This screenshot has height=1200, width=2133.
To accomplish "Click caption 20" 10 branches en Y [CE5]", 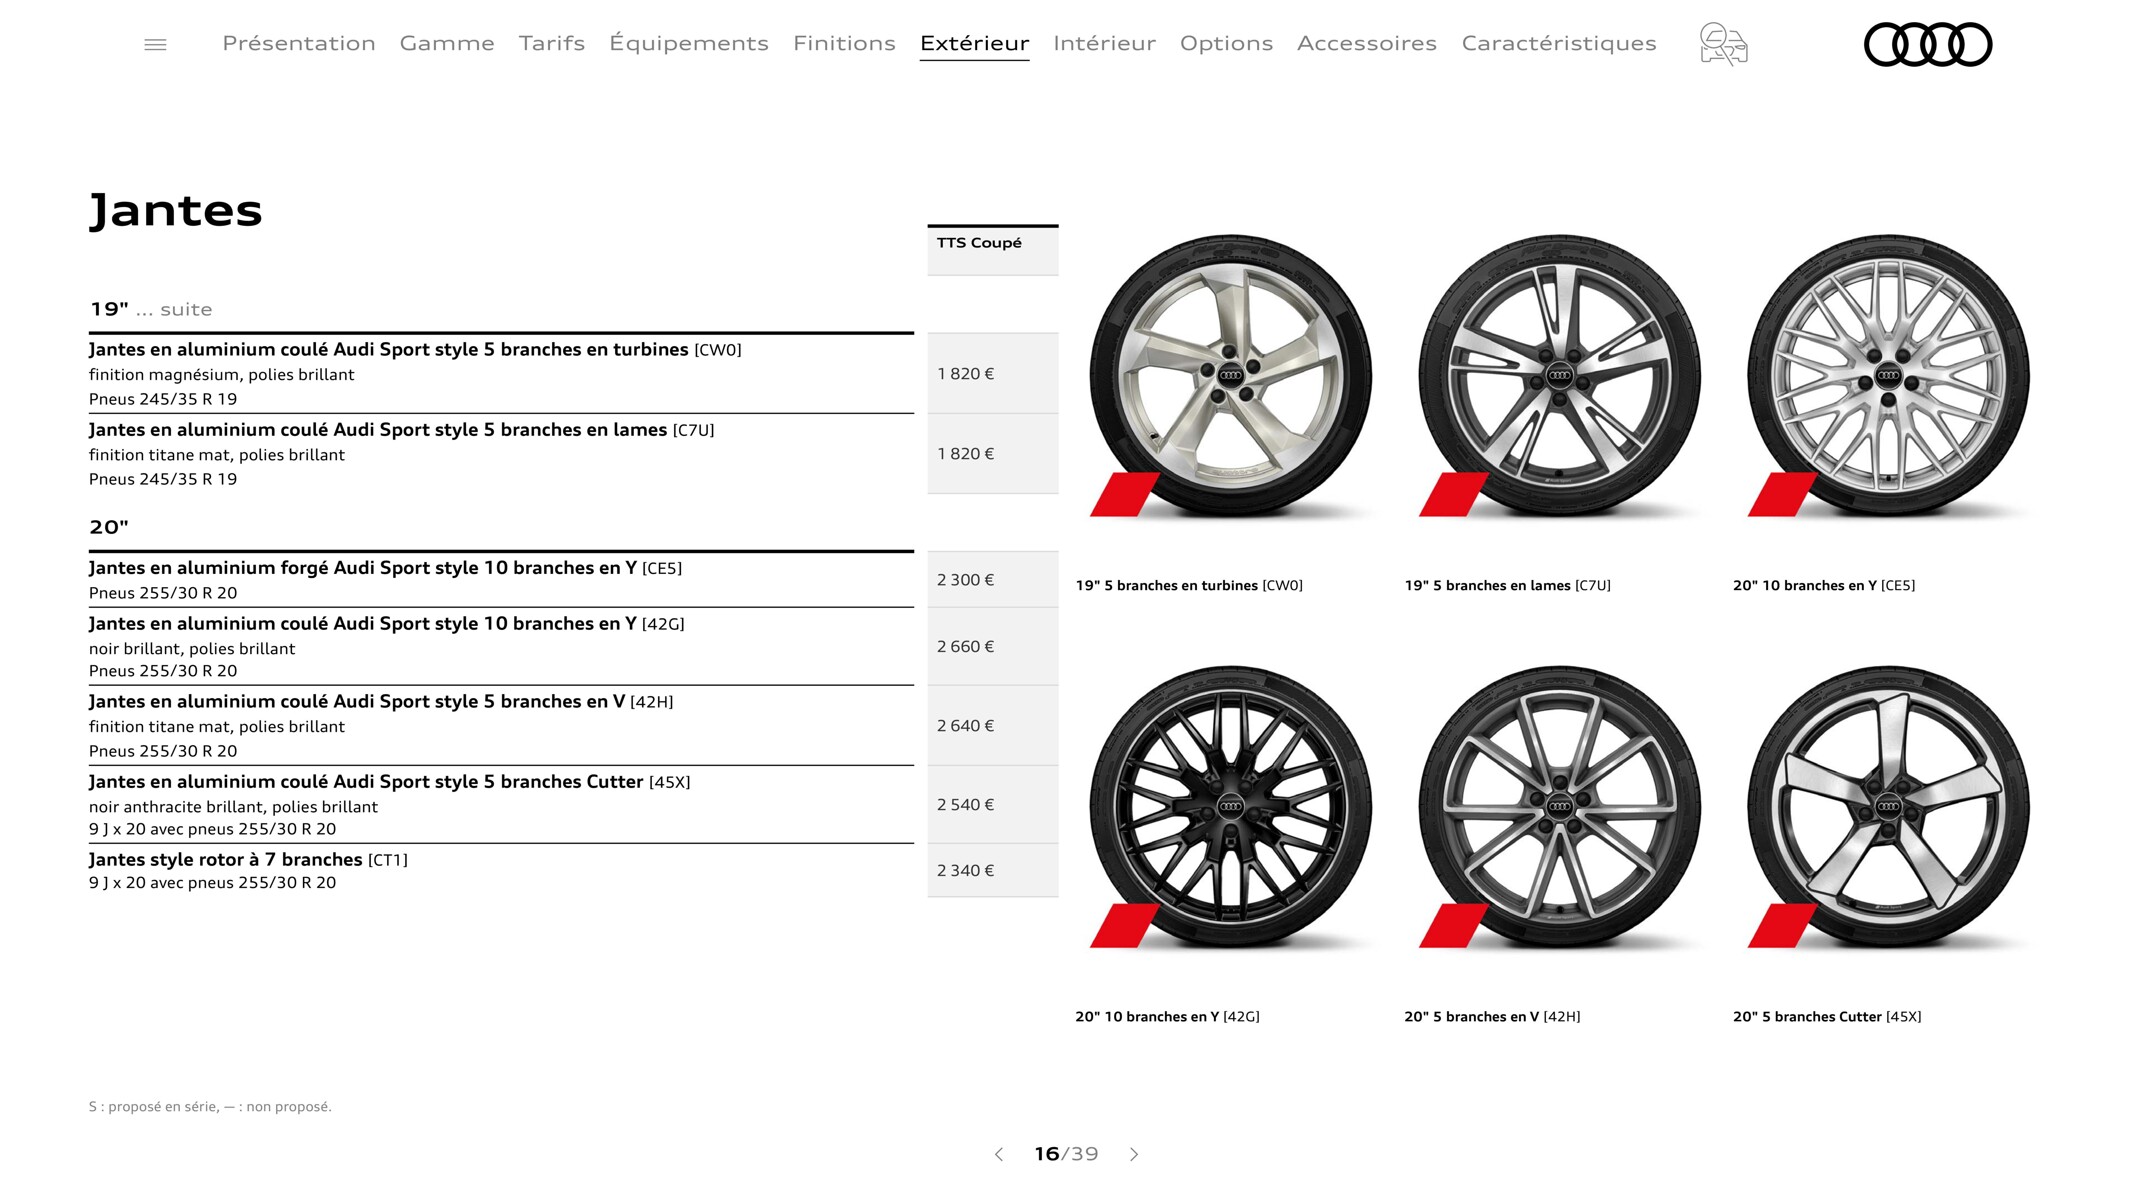I will (x=1824, y=586).
